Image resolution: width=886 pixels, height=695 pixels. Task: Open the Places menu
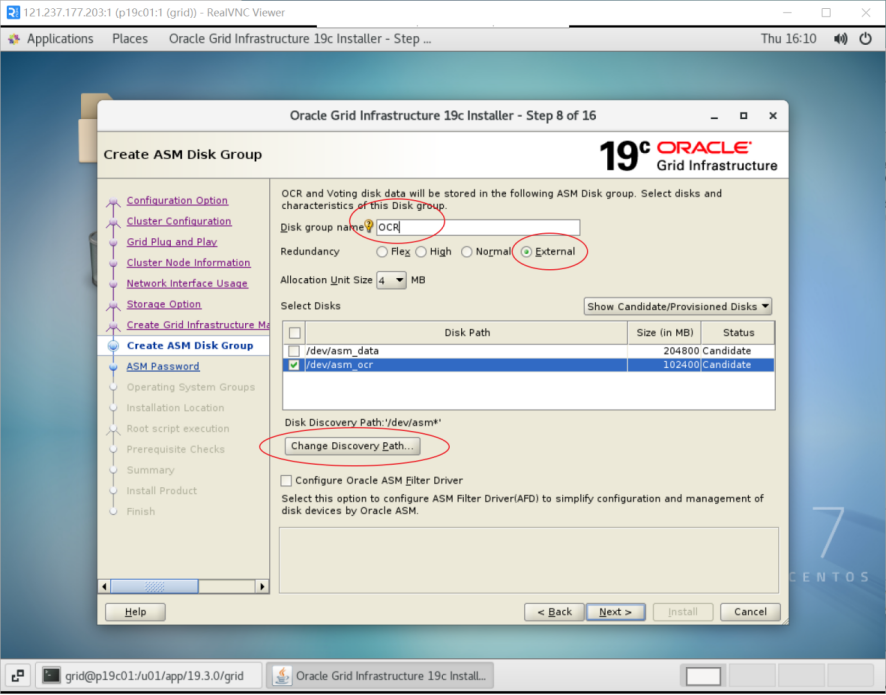click(x=130, y=39)
